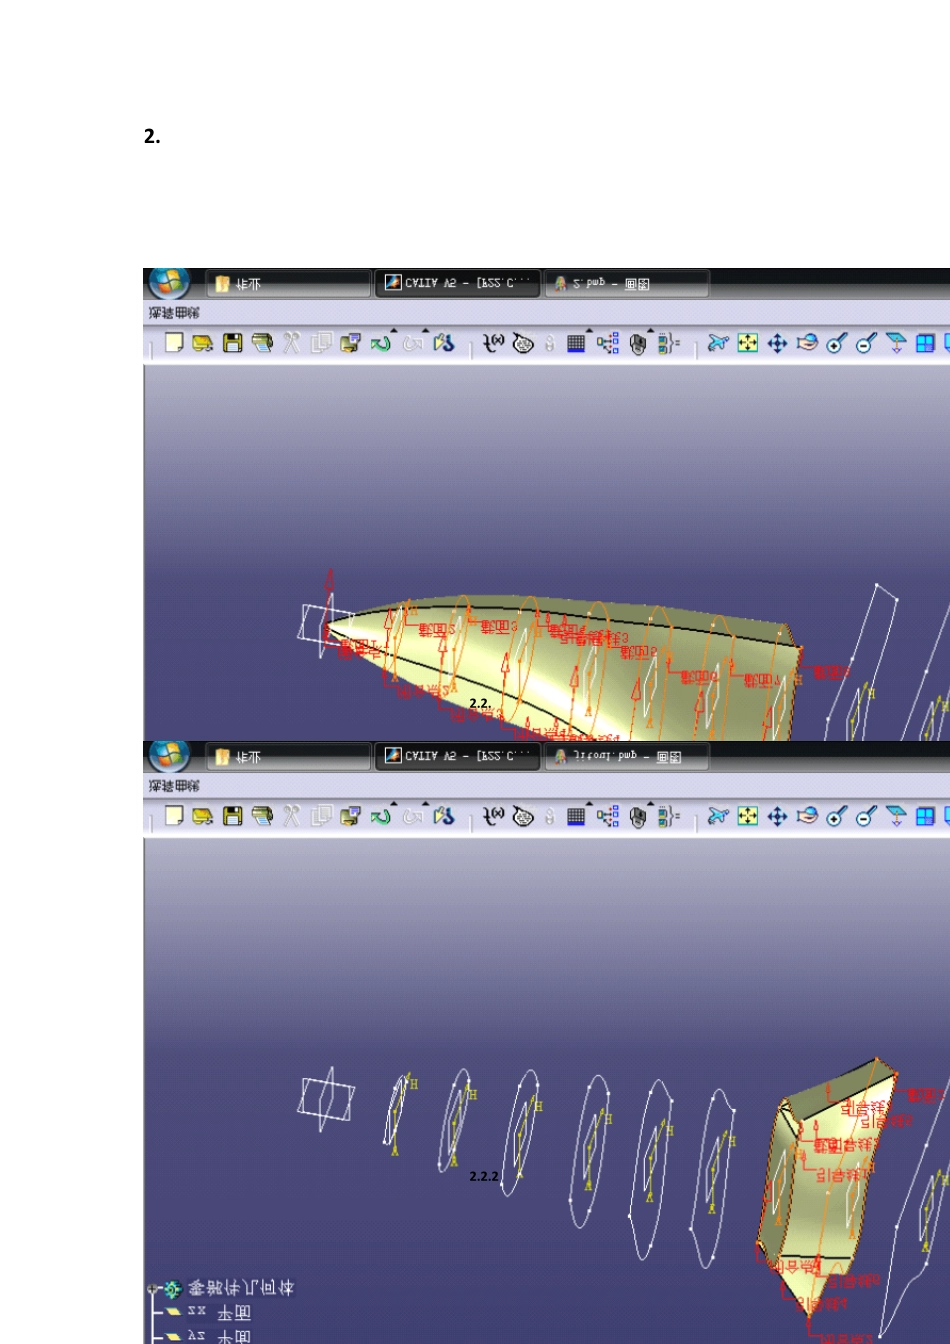Open the Undo dropdown arrow in upper toolbar
Viewport: 950px width, 1344px height.
click(394, 331)
